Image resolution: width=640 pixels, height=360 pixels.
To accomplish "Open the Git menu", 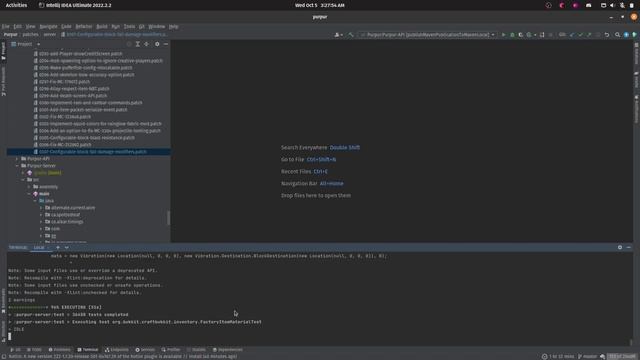I will pos(142,27).
